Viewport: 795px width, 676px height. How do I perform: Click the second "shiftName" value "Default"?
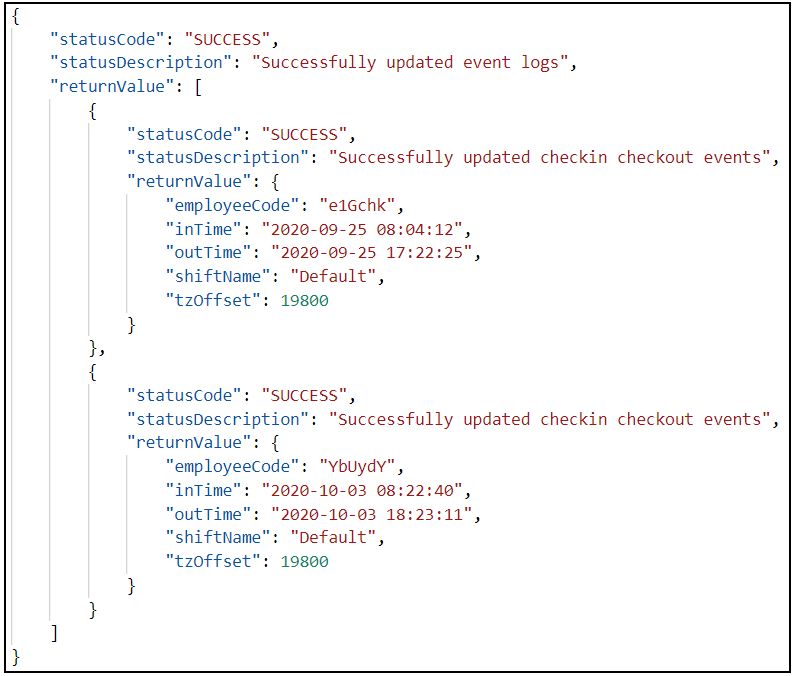click(333, 538)
